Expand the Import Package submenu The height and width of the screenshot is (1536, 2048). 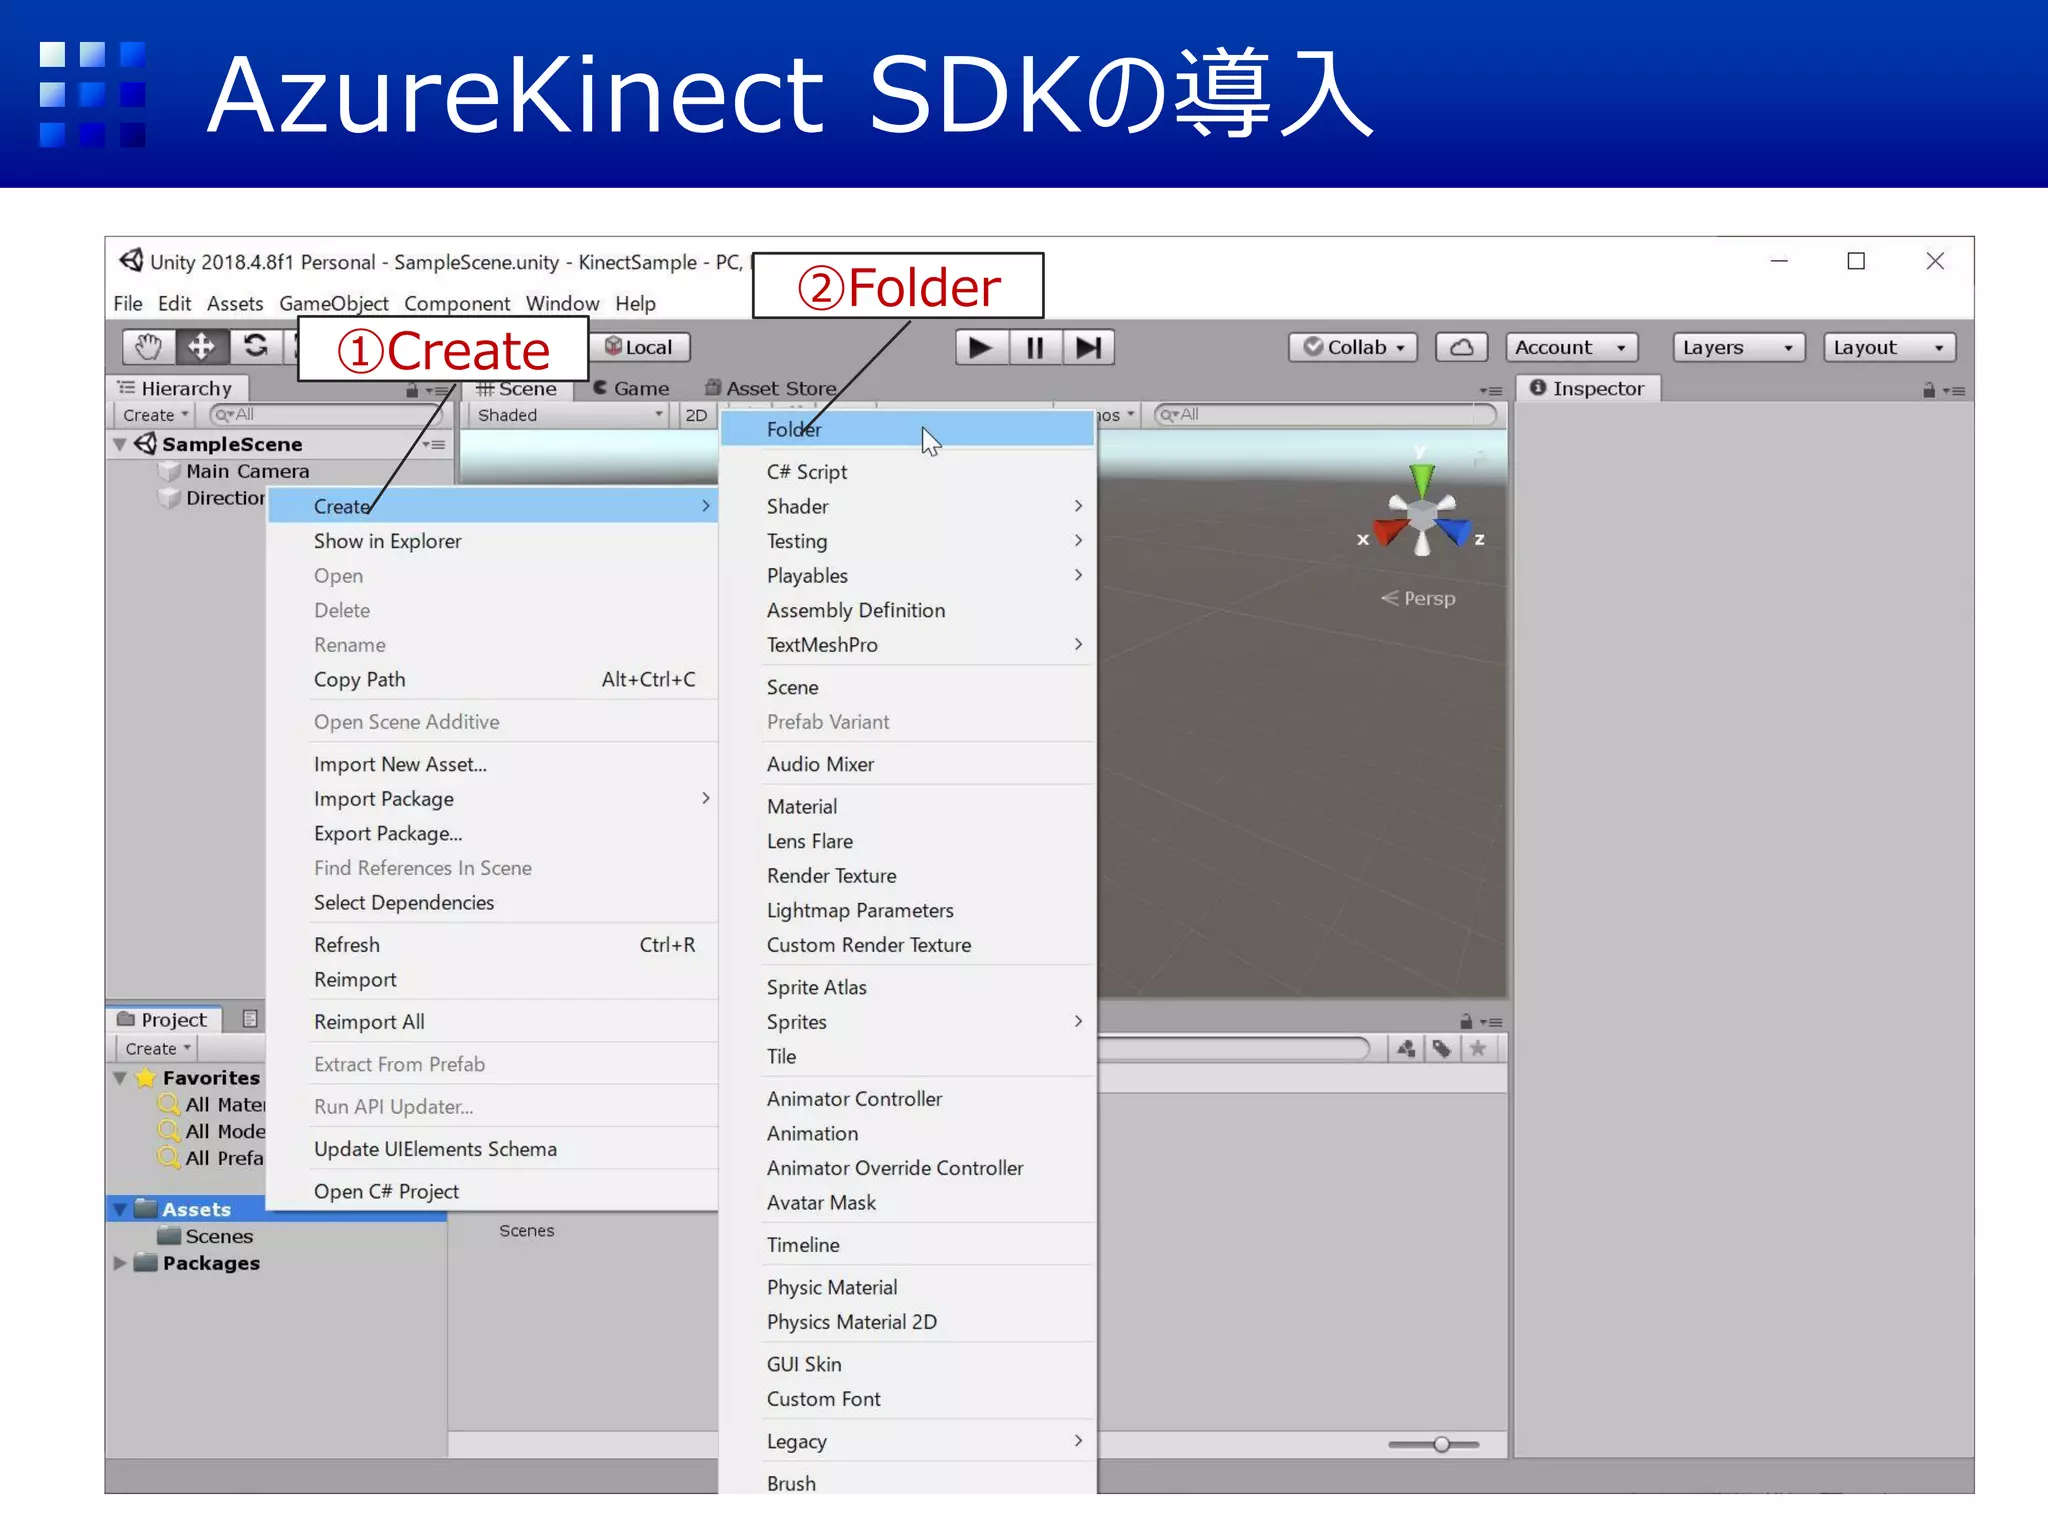tap(493, 800)
